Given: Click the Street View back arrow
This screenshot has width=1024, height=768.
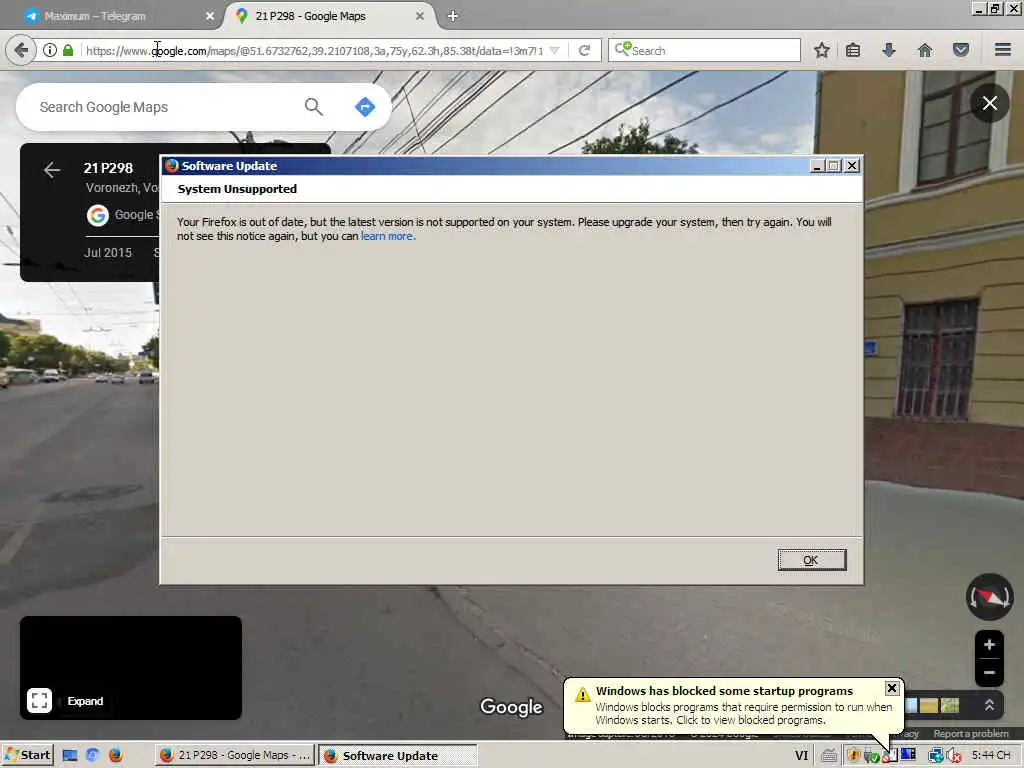Looking at the screenshot, I should tap(52, 170).
